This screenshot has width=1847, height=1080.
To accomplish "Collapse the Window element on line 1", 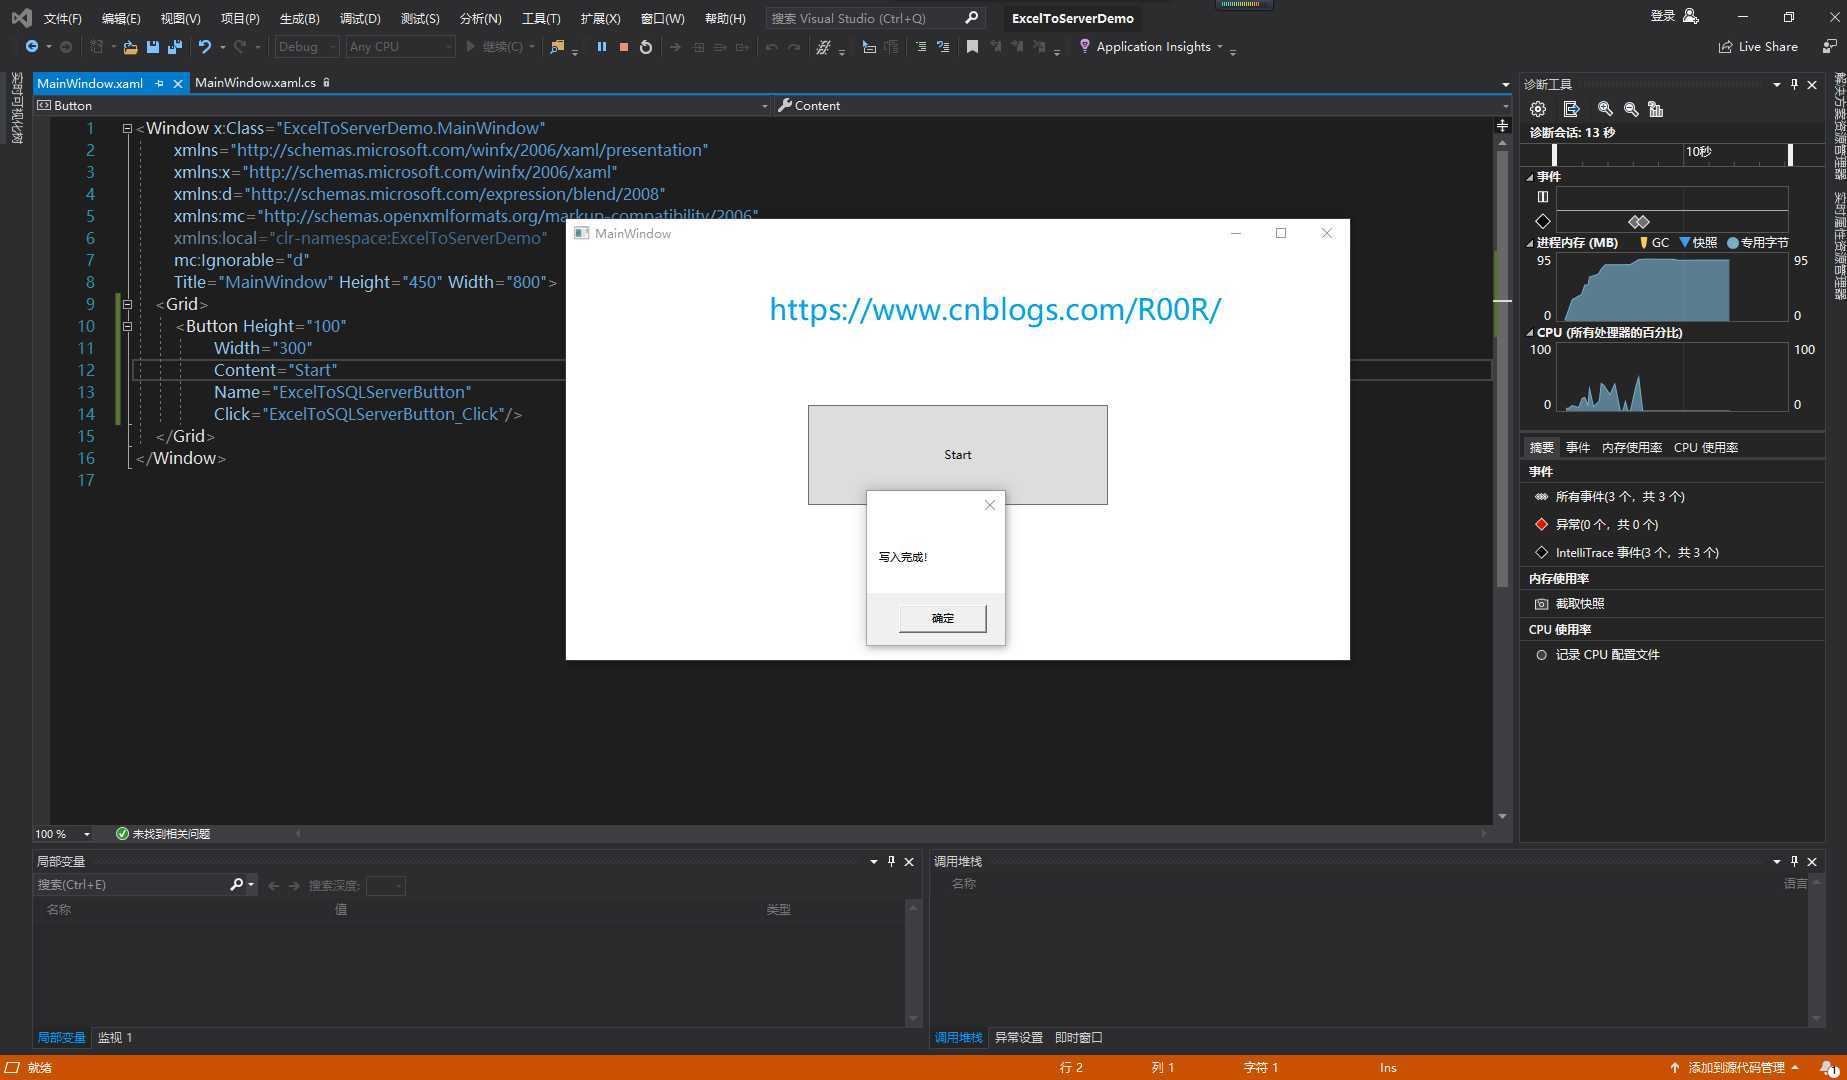I will pos(127,128).
